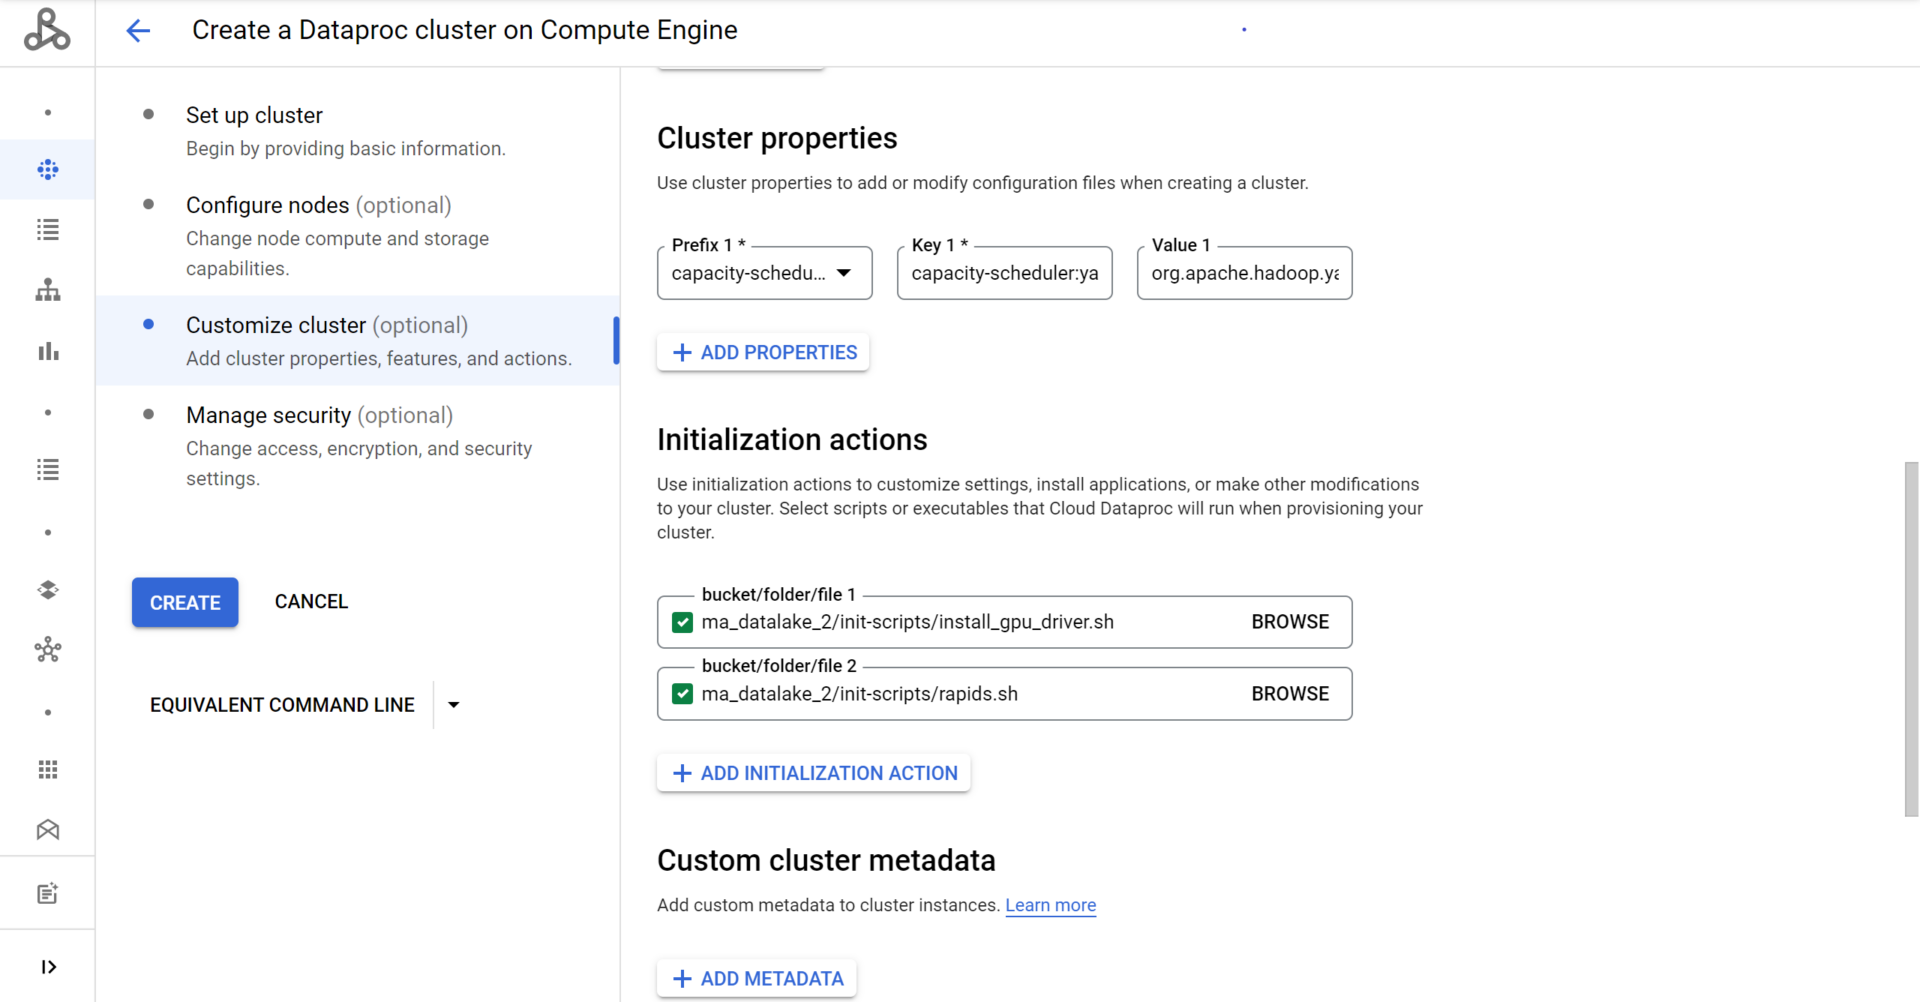Open the node-network icon in the sidebar

47,649
